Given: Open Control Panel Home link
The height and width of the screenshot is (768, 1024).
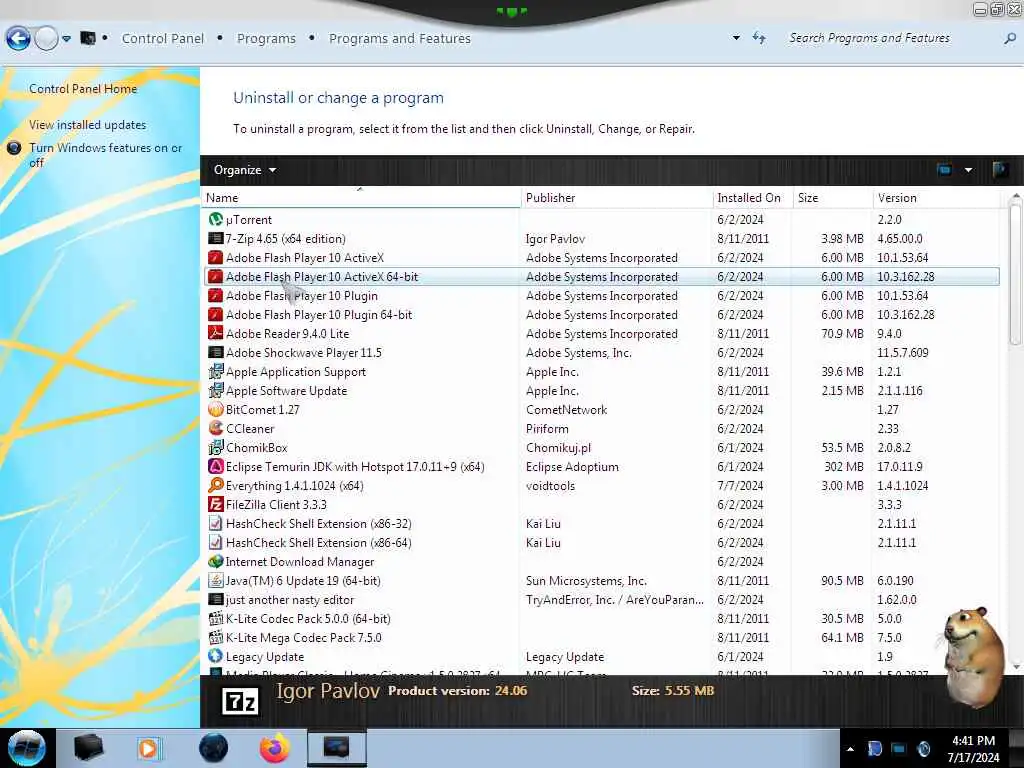Looking at the screenshot, I should (83, 89).
